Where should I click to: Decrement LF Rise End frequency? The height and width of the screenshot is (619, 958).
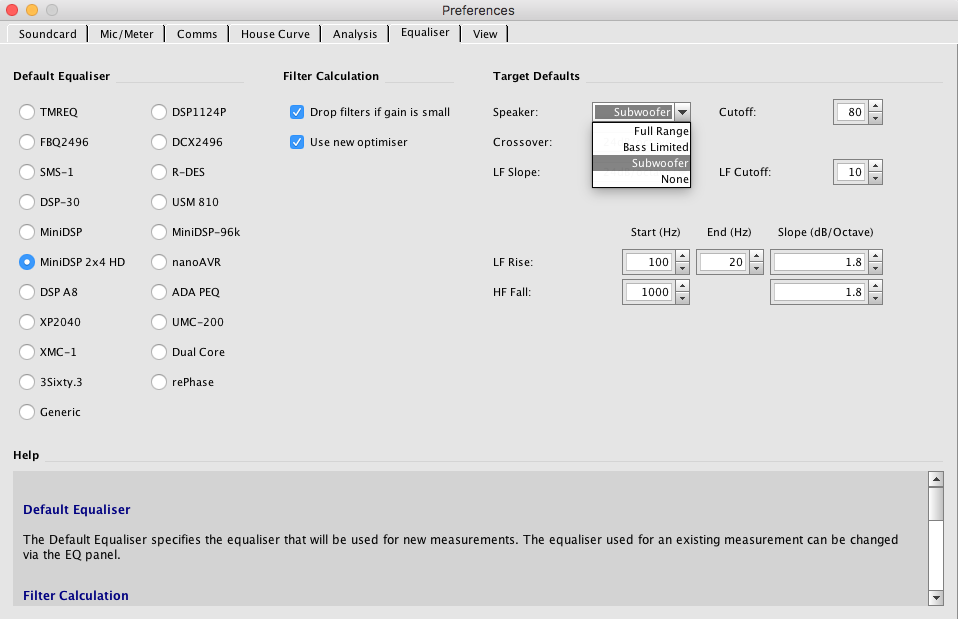click(757, 268)
